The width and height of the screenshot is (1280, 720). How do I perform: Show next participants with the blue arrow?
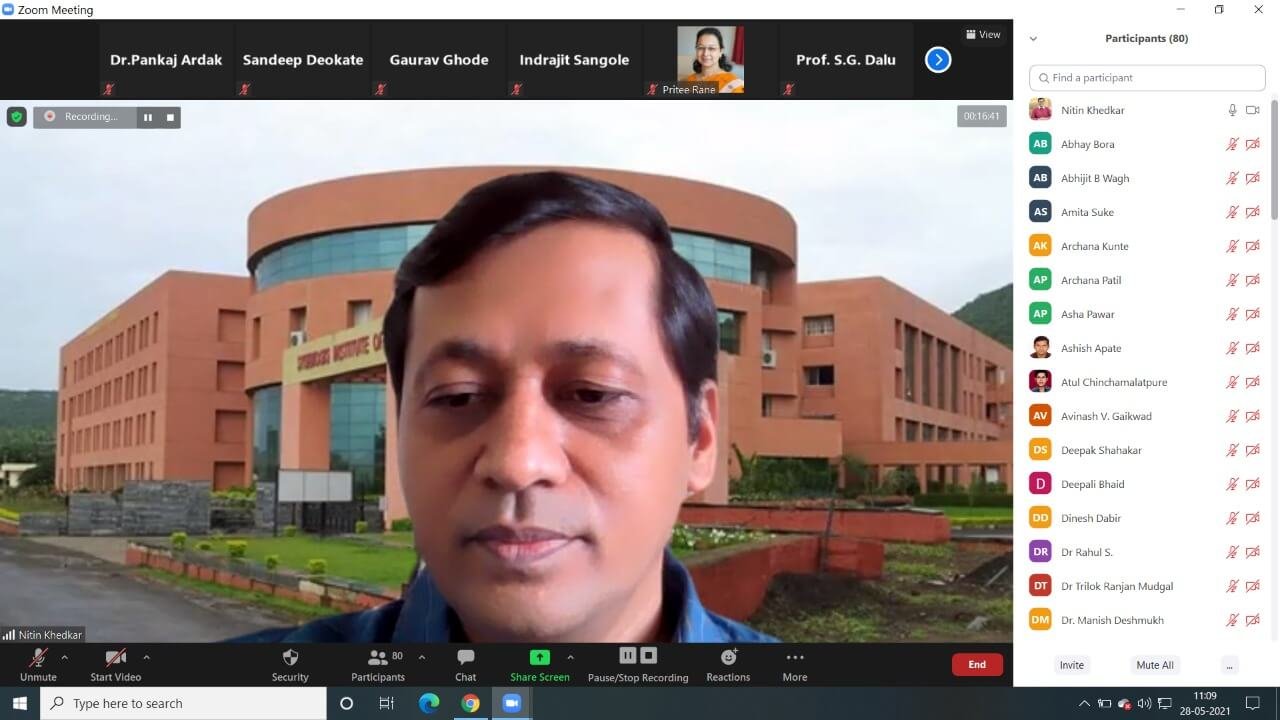[x=938, y=60]
